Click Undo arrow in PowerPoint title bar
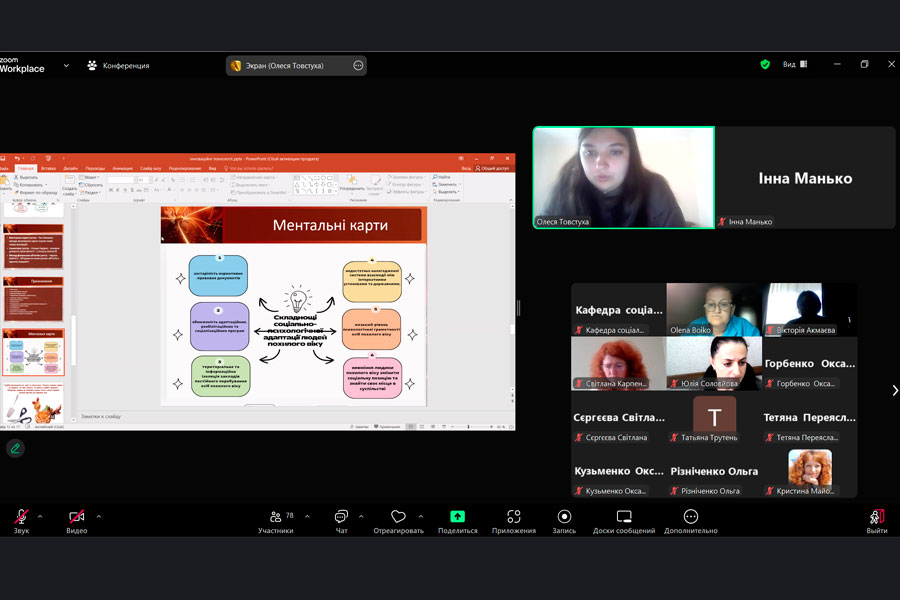 pyautogui.click(x=18, y=158)
